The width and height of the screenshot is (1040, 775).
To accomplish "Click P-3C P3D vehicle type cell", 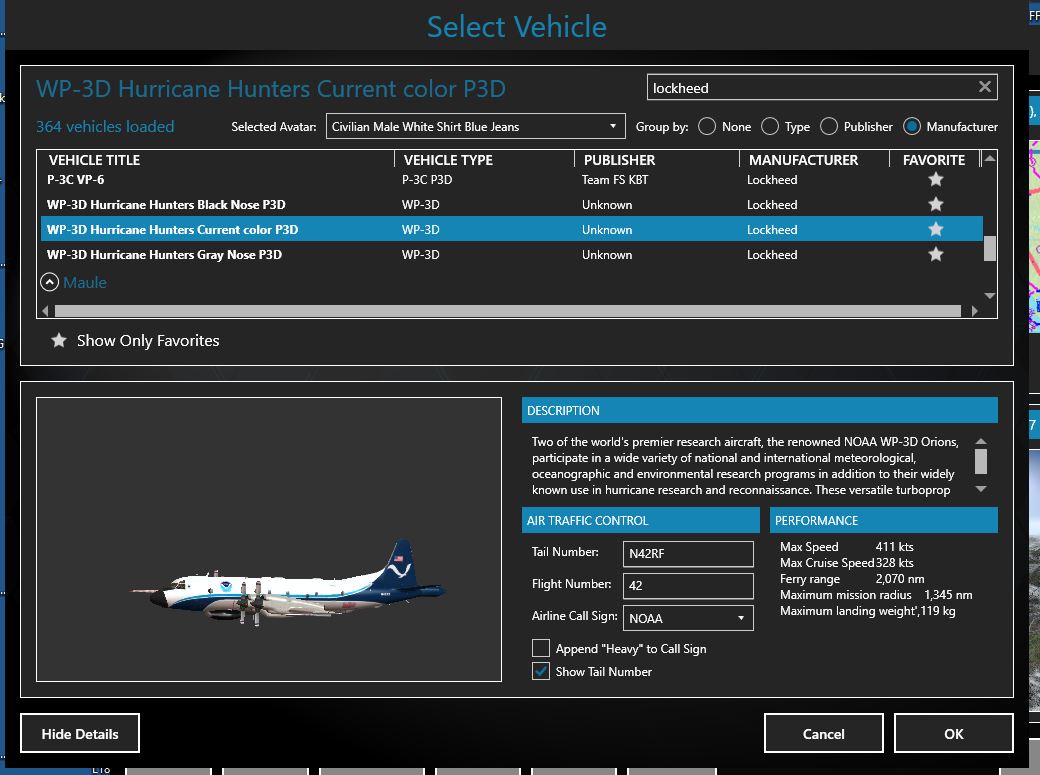I will click(427, 179).
